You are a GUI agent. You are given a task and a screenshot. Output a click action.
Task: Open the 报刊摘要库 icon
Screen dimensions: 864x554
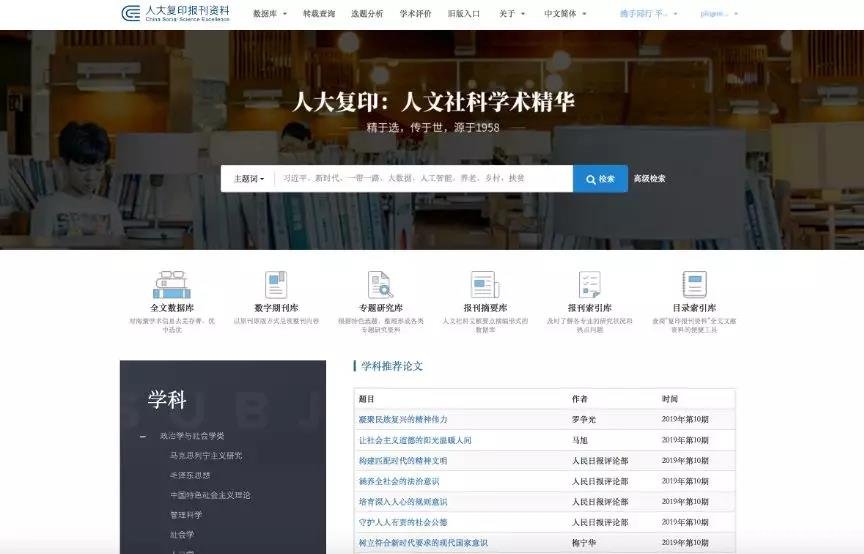click(x=485, y=284)
